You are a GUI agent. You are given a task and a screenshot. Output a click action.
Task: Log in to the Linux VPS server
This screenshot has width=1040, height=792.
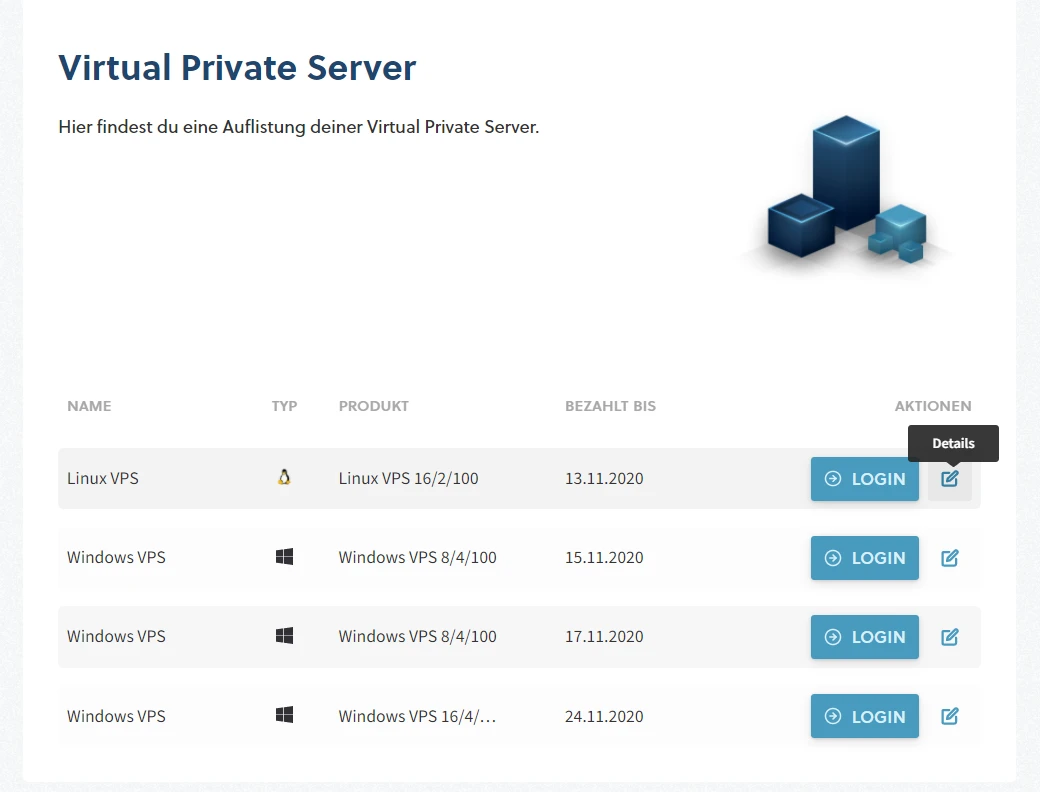pyautogui.click(x=864, y=479)
